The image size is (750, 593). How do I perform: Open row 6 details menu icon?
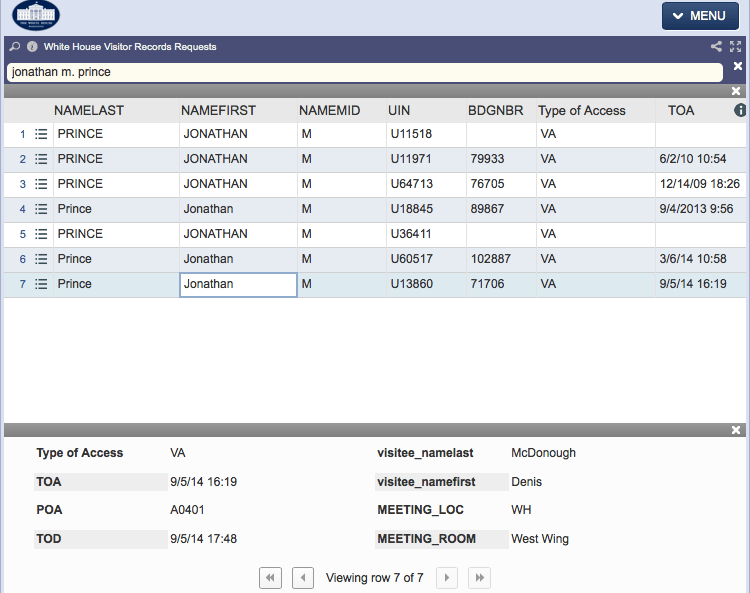tap(41, 259)
